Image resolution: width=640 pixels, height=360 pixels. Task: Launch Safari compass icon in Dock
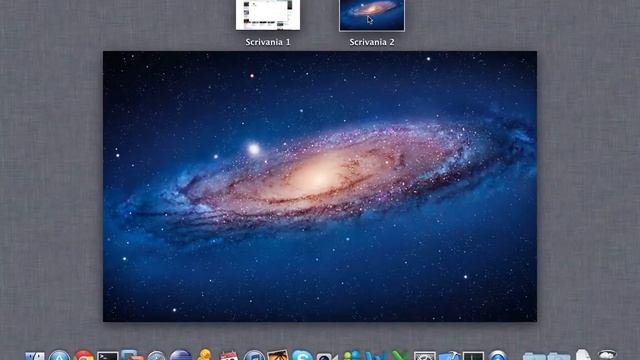coord(156,356)
